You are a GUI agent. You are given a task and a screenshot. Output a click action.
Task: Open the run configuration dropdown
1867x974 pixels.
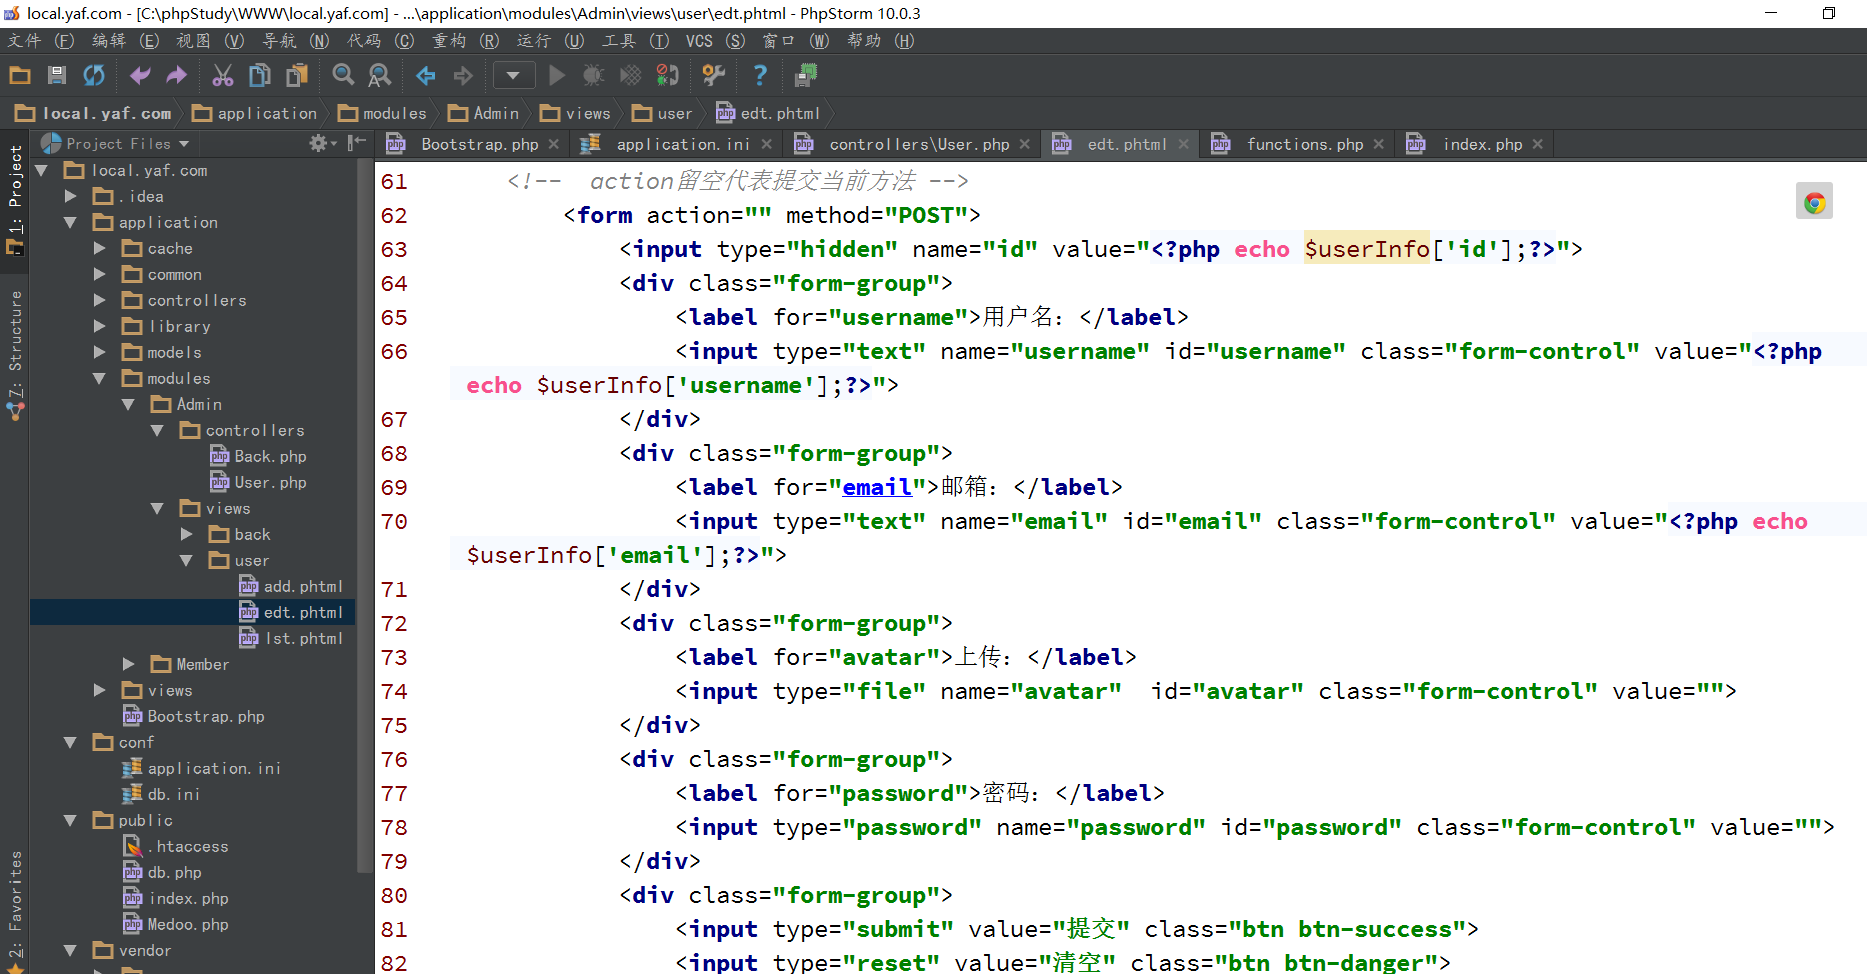pyautogui.click(x=513, y=75)
